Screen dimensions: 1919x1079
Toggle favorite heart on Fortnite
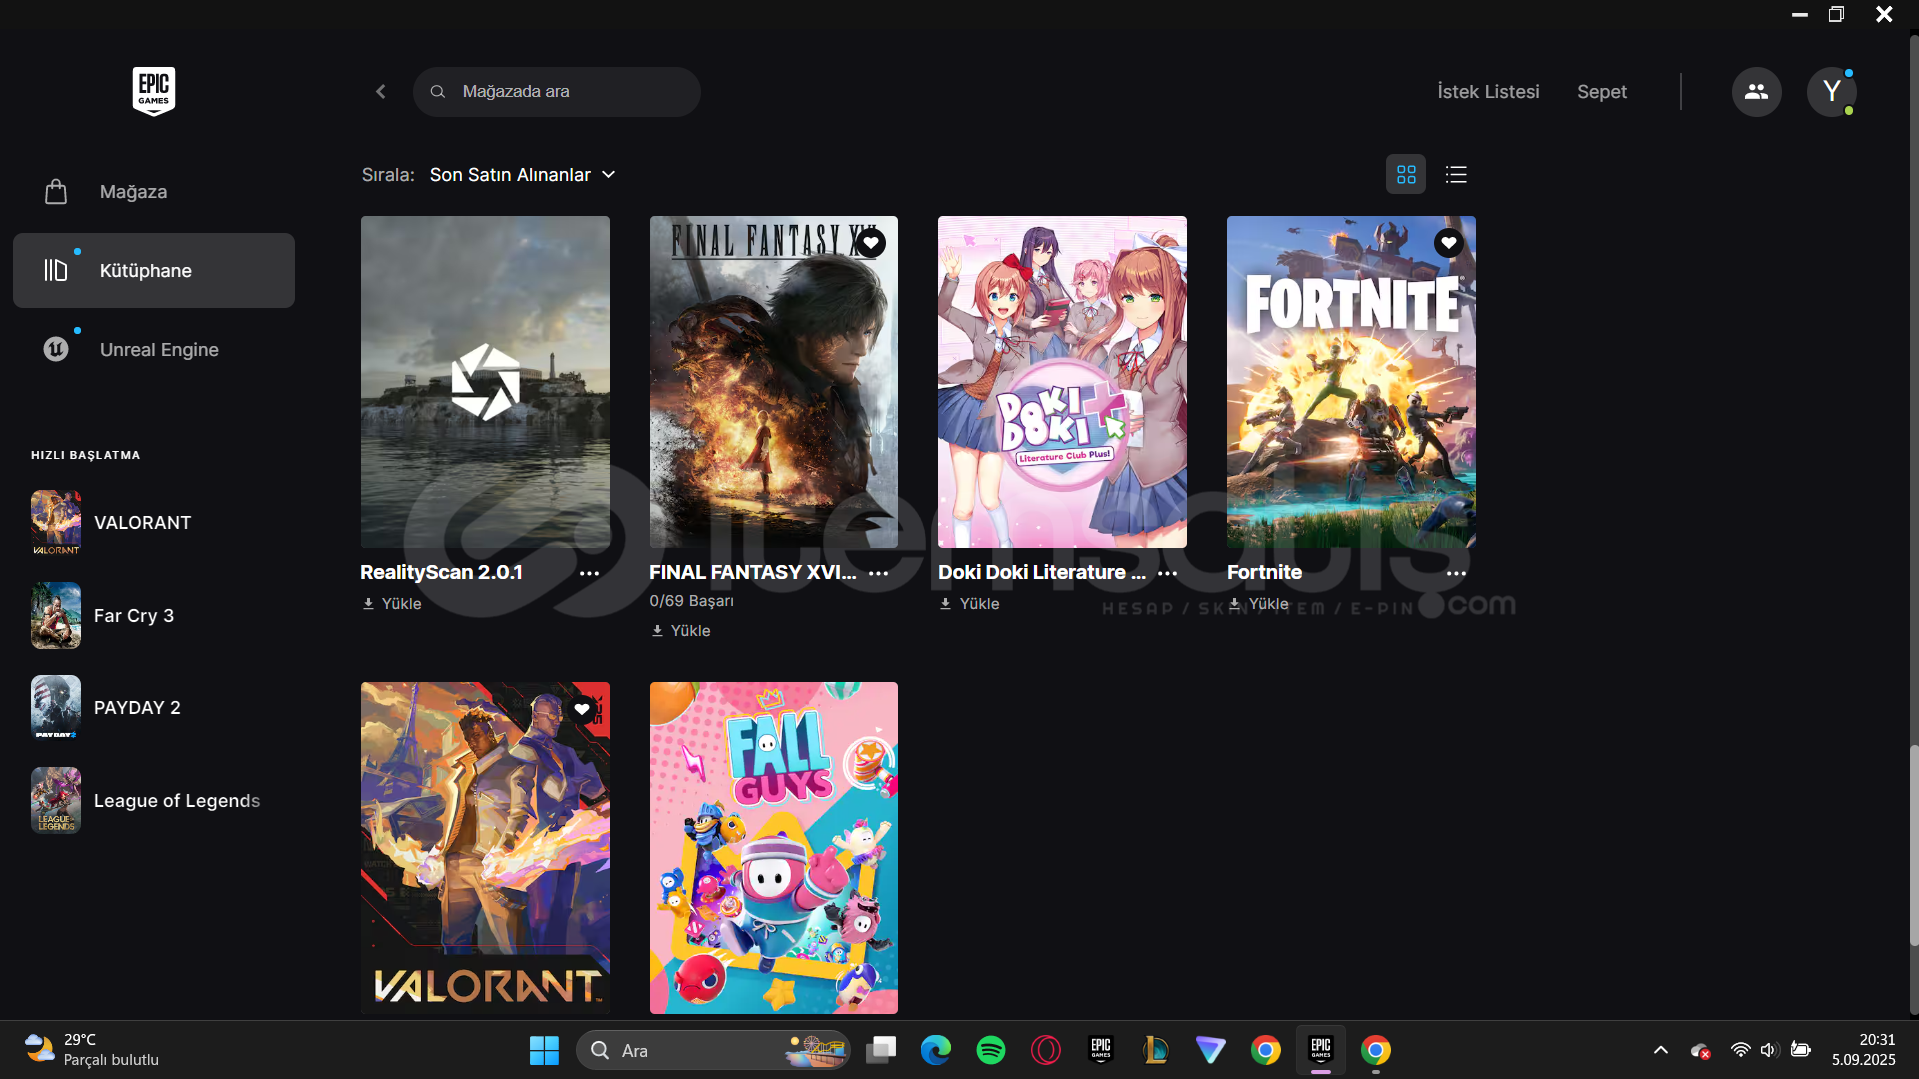click(1448, 243)
